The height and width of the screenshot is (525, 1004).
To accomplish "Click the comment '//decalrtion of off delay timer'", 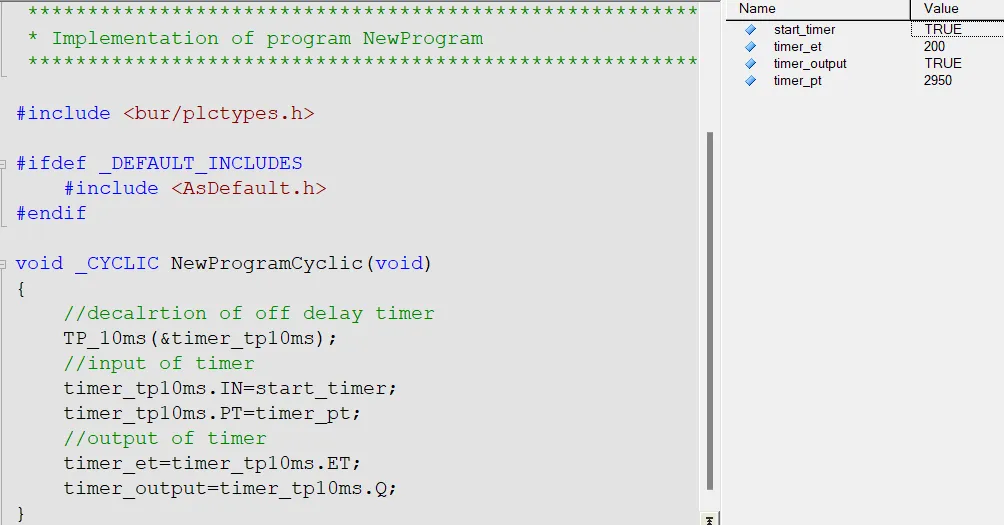I will (x=249, y=313).
